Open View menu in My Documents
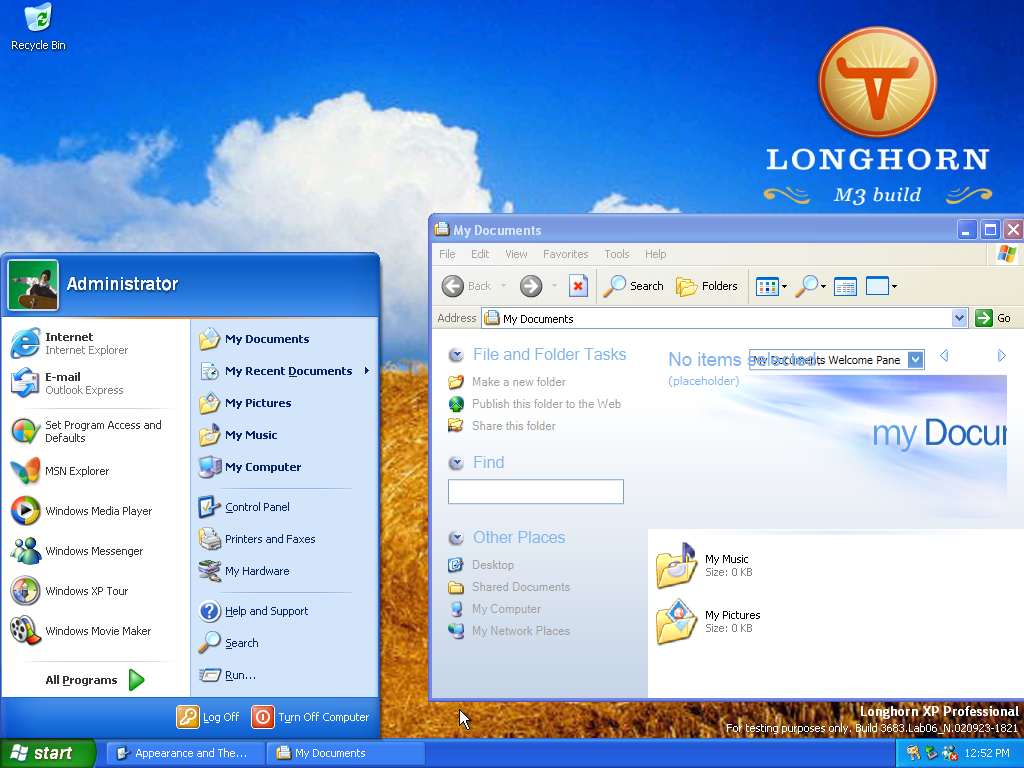Viewport: 1024px width, 768px height. (516, 254)
